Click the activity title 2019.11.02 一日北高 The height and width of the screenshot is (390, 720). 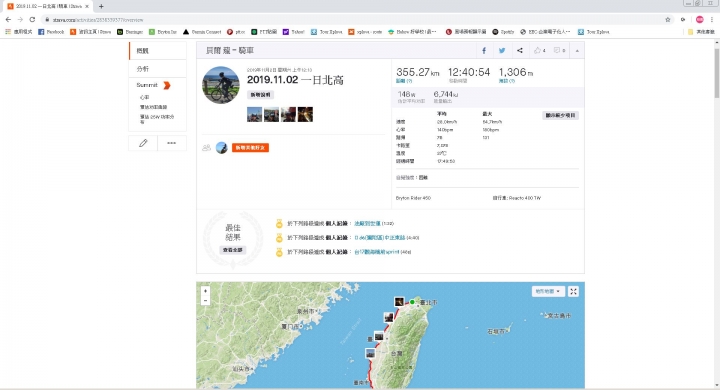tap(295, 80)
